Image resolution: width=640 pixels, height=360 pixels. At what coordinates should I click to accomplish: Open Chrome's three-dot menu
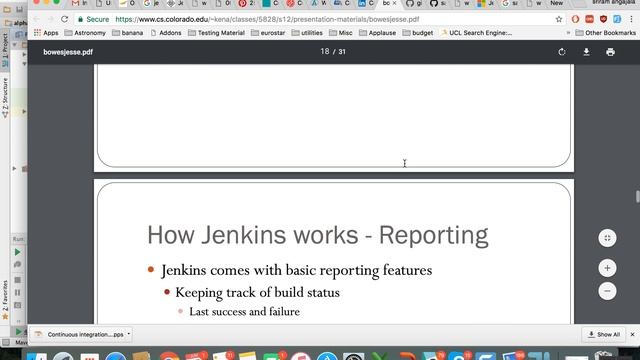[631, 19]
